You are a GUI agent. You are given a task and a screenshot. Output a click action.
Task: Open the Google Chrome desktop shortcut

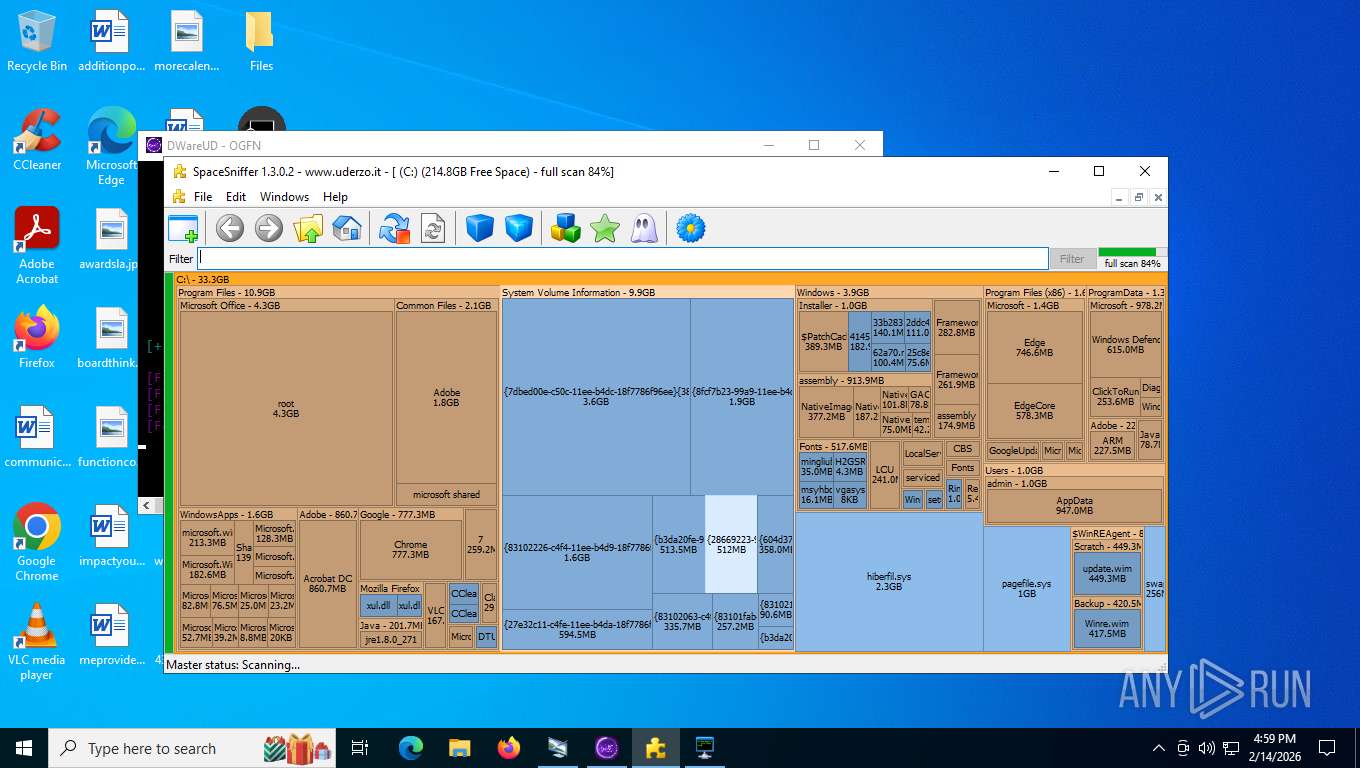[37, 543]
